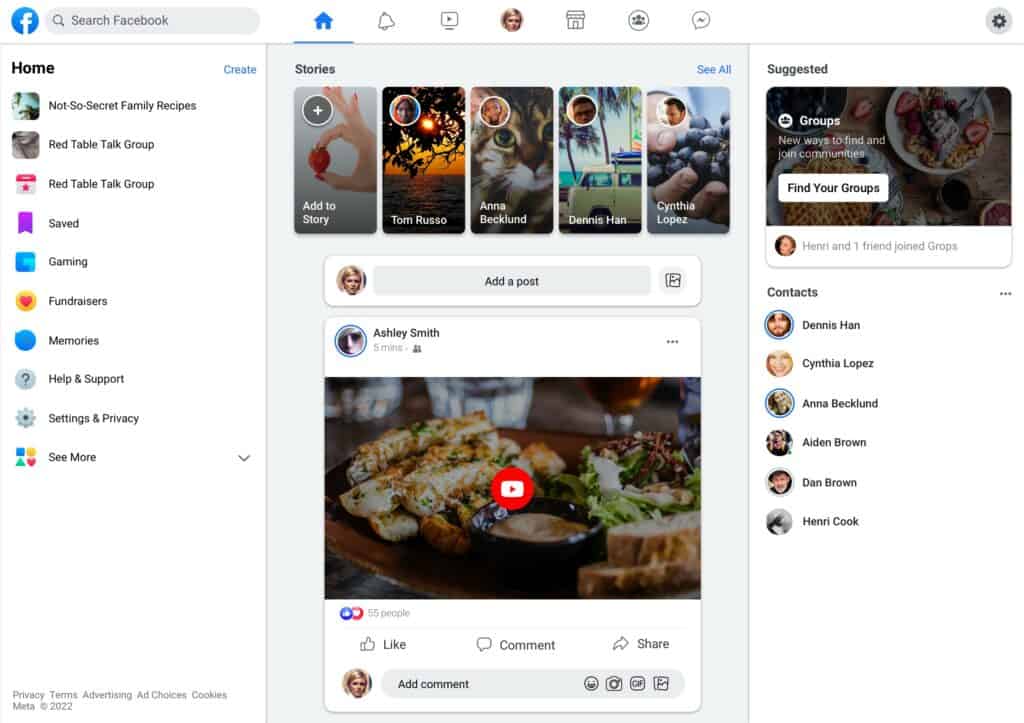Screen dimensions: 1024x723
Task: Click Find Your Groups button
Action: point(833,188)
